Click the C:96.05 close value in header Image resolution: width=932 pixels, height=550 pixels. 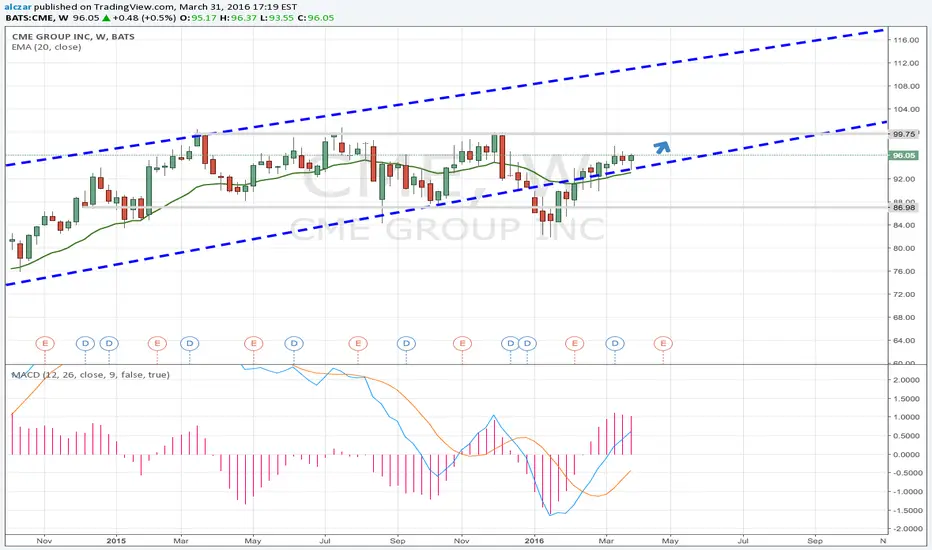click(x=316, y=18)
